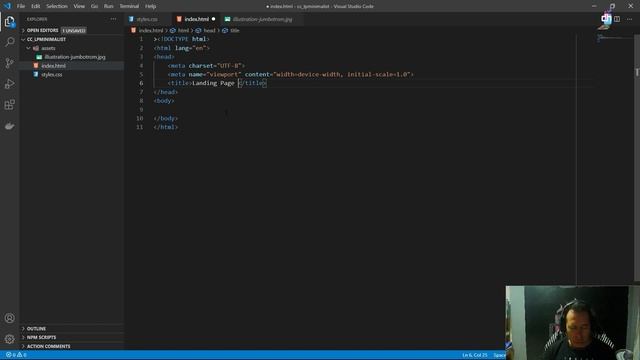Image resolution: width=640 pixels, height=360 pixels.
Task: Click the charset="UTF-8" meta line
Action: [206, 66]
